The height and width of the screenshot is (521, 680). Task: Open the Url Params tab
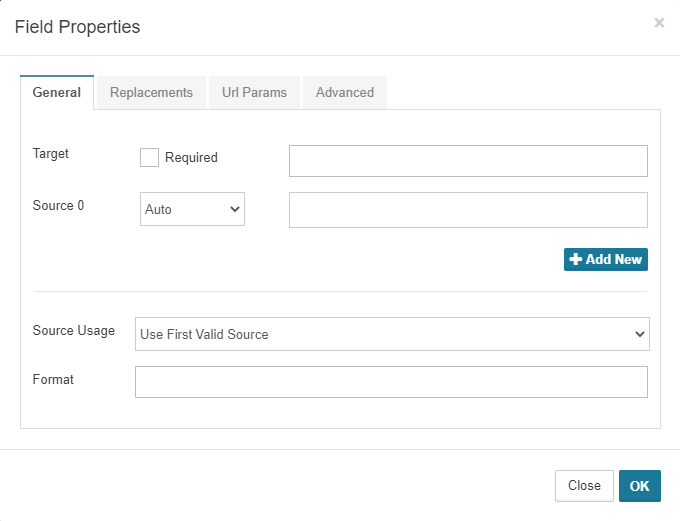coord(254,92)
